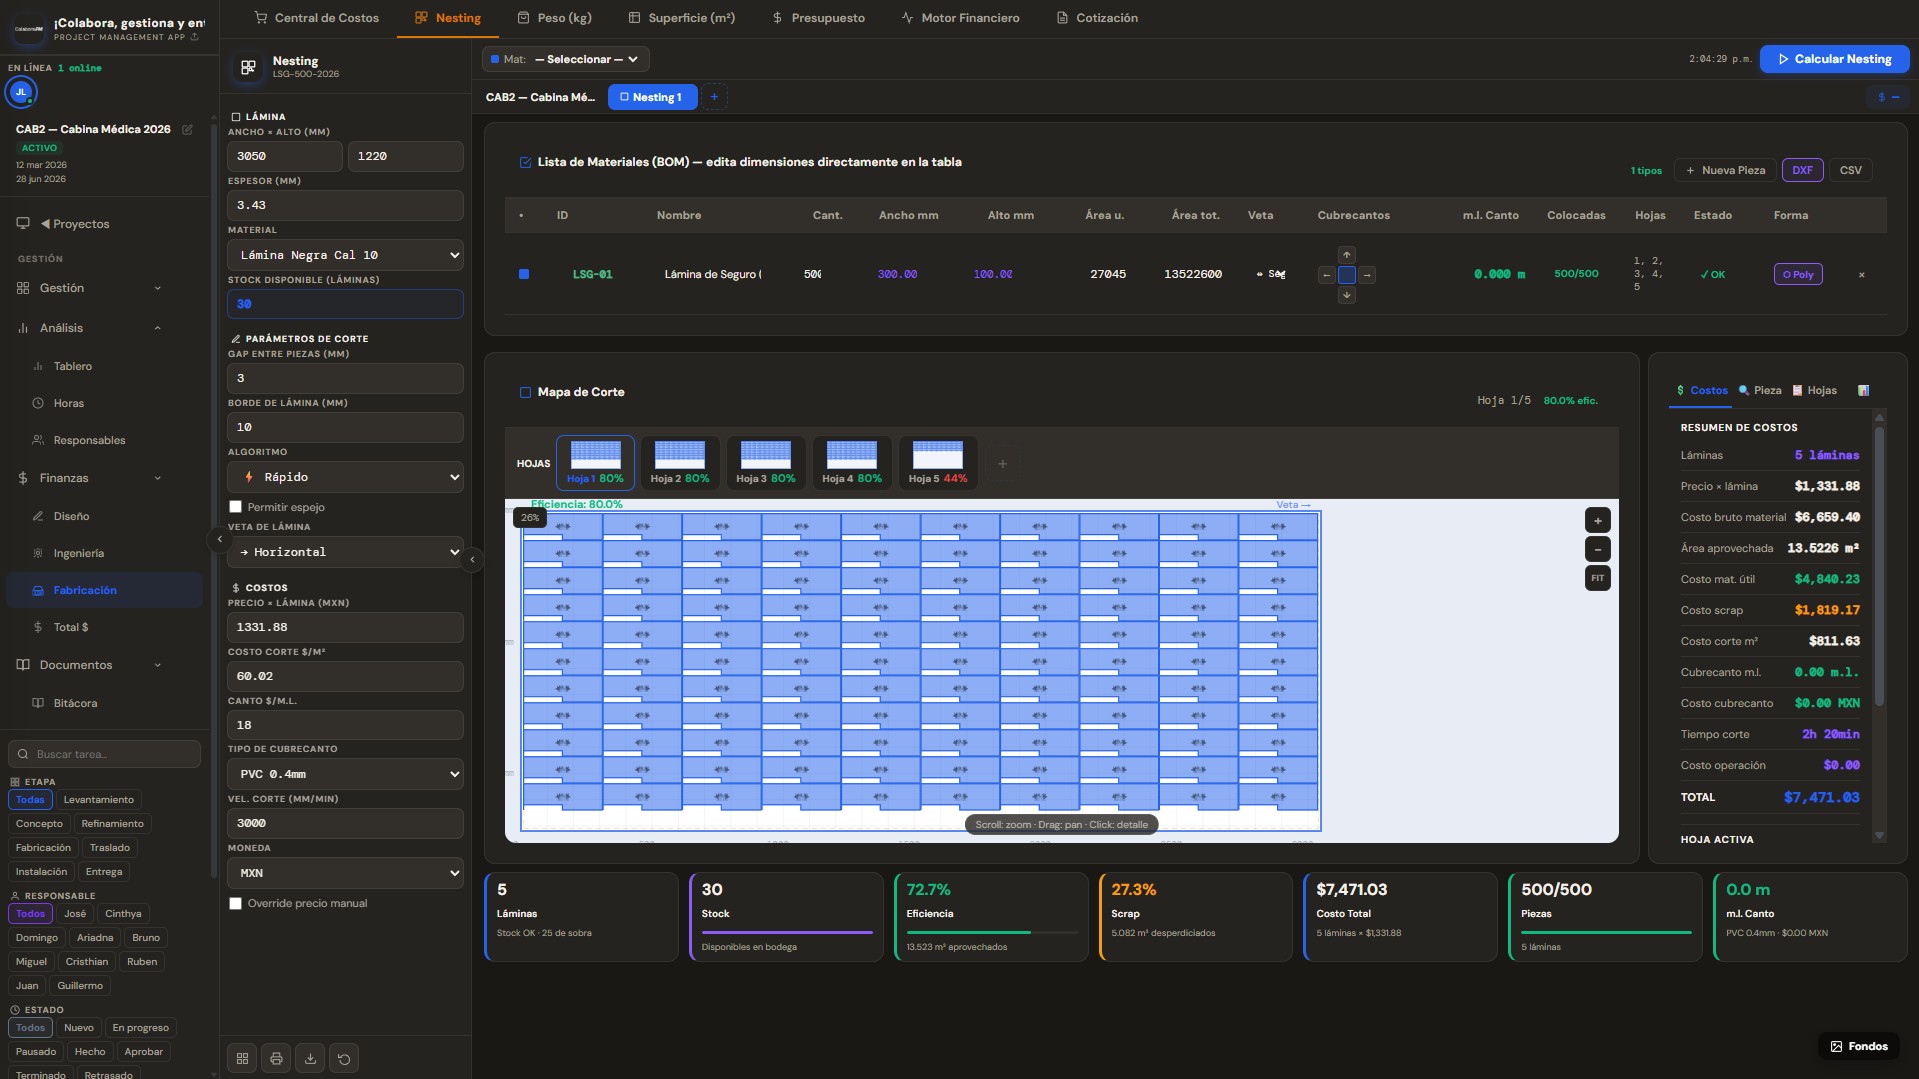Image resolution: width=1919 pixels, height=1079 pixels.
Task: Export BOM with DXF button
Action: (1802, 170)
